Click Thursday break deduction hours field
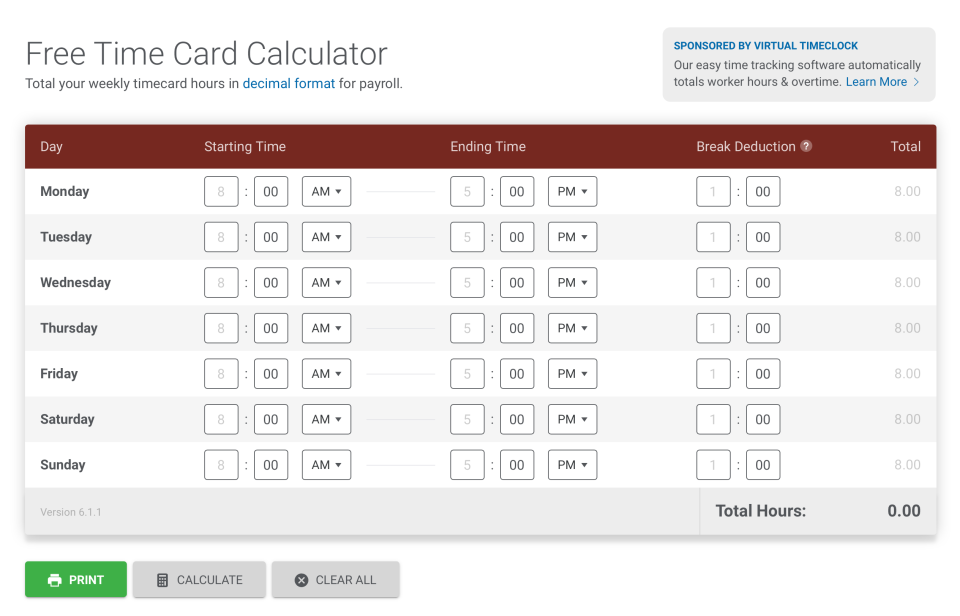The image size is (960, 616). 713,329
